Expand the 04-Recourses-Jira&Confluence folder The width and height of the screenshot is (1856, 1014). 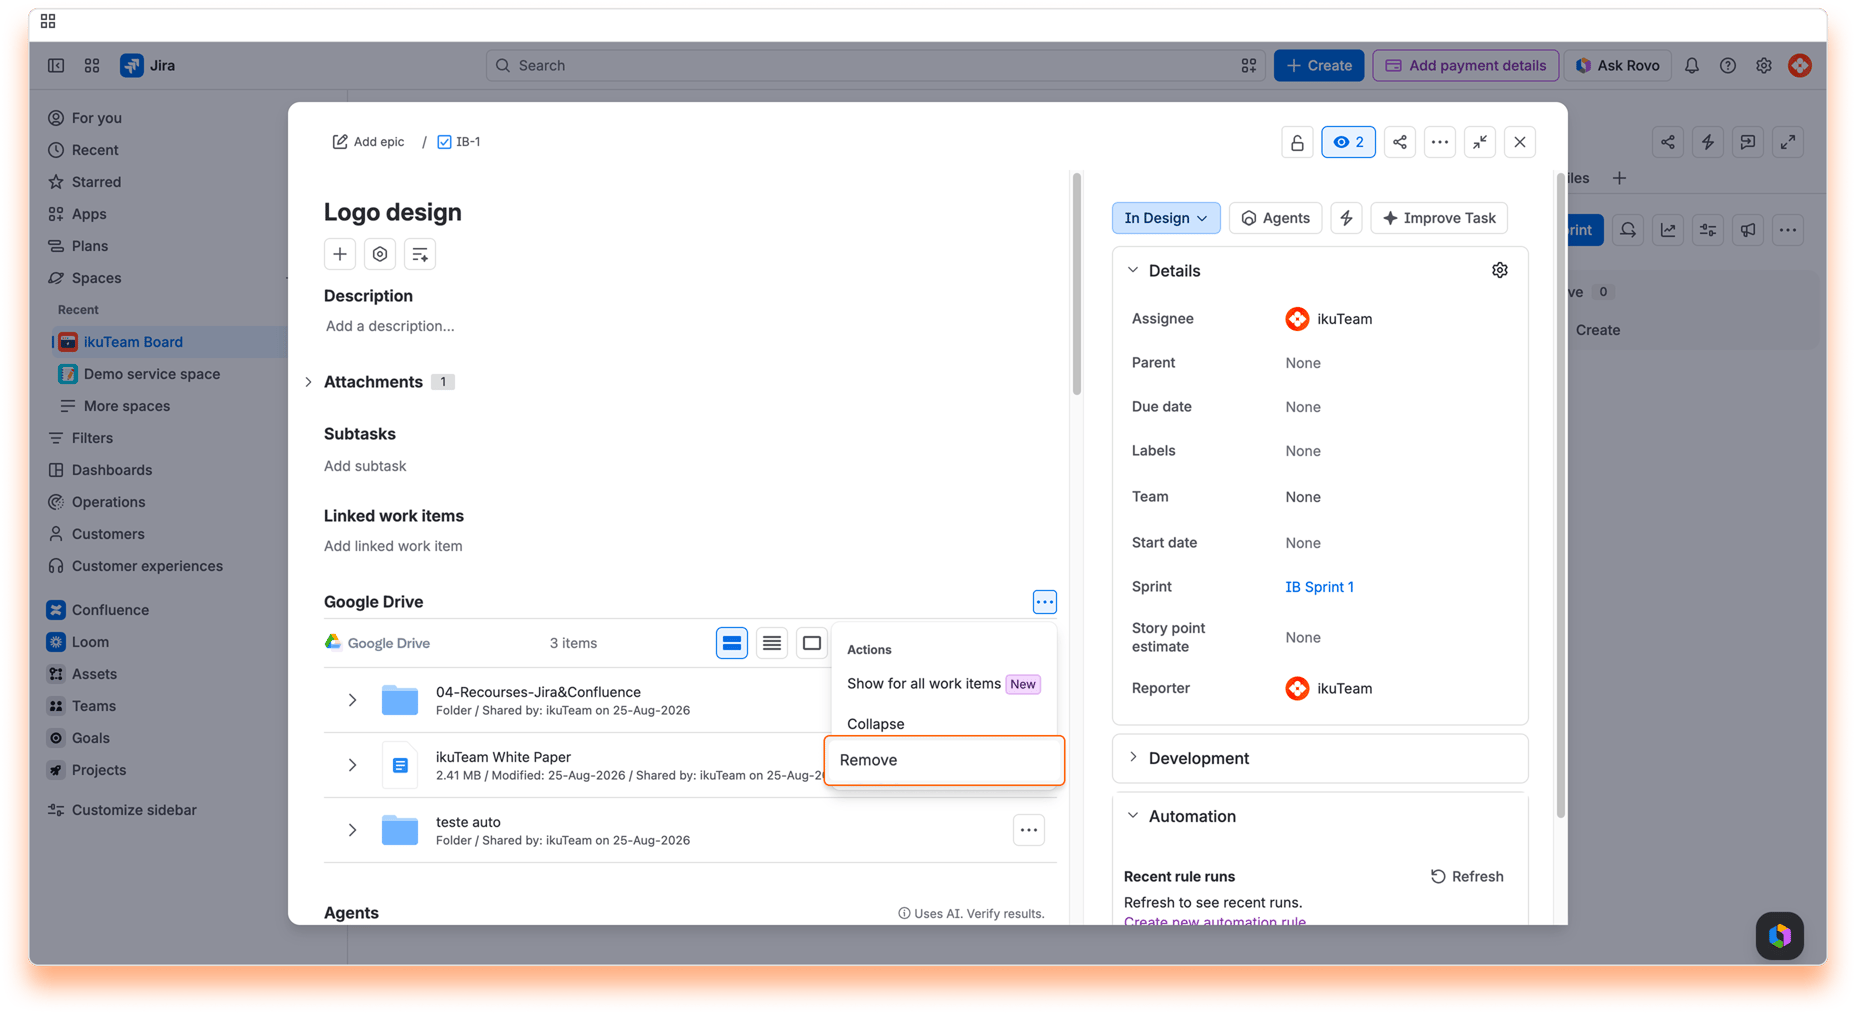click(x=352, y=700)
